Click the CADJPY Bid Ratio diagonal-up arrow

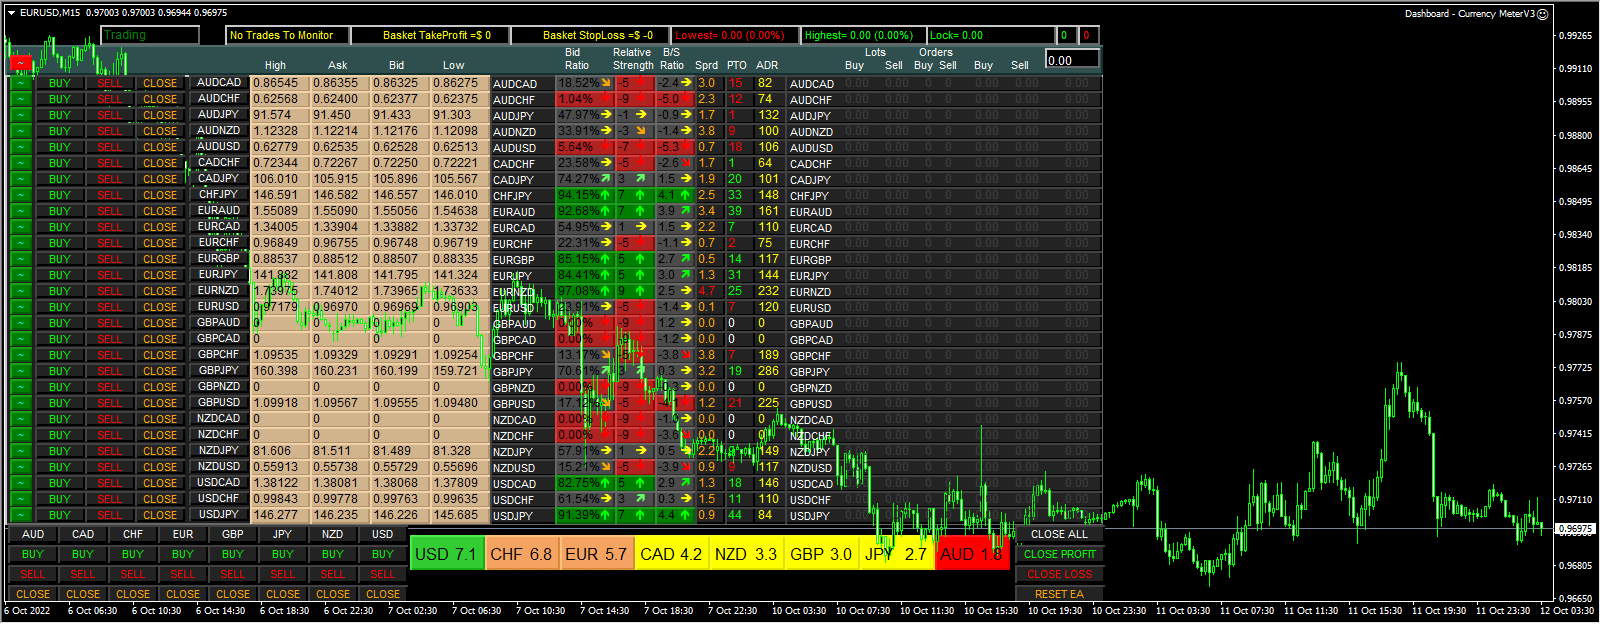pos(606,180)
